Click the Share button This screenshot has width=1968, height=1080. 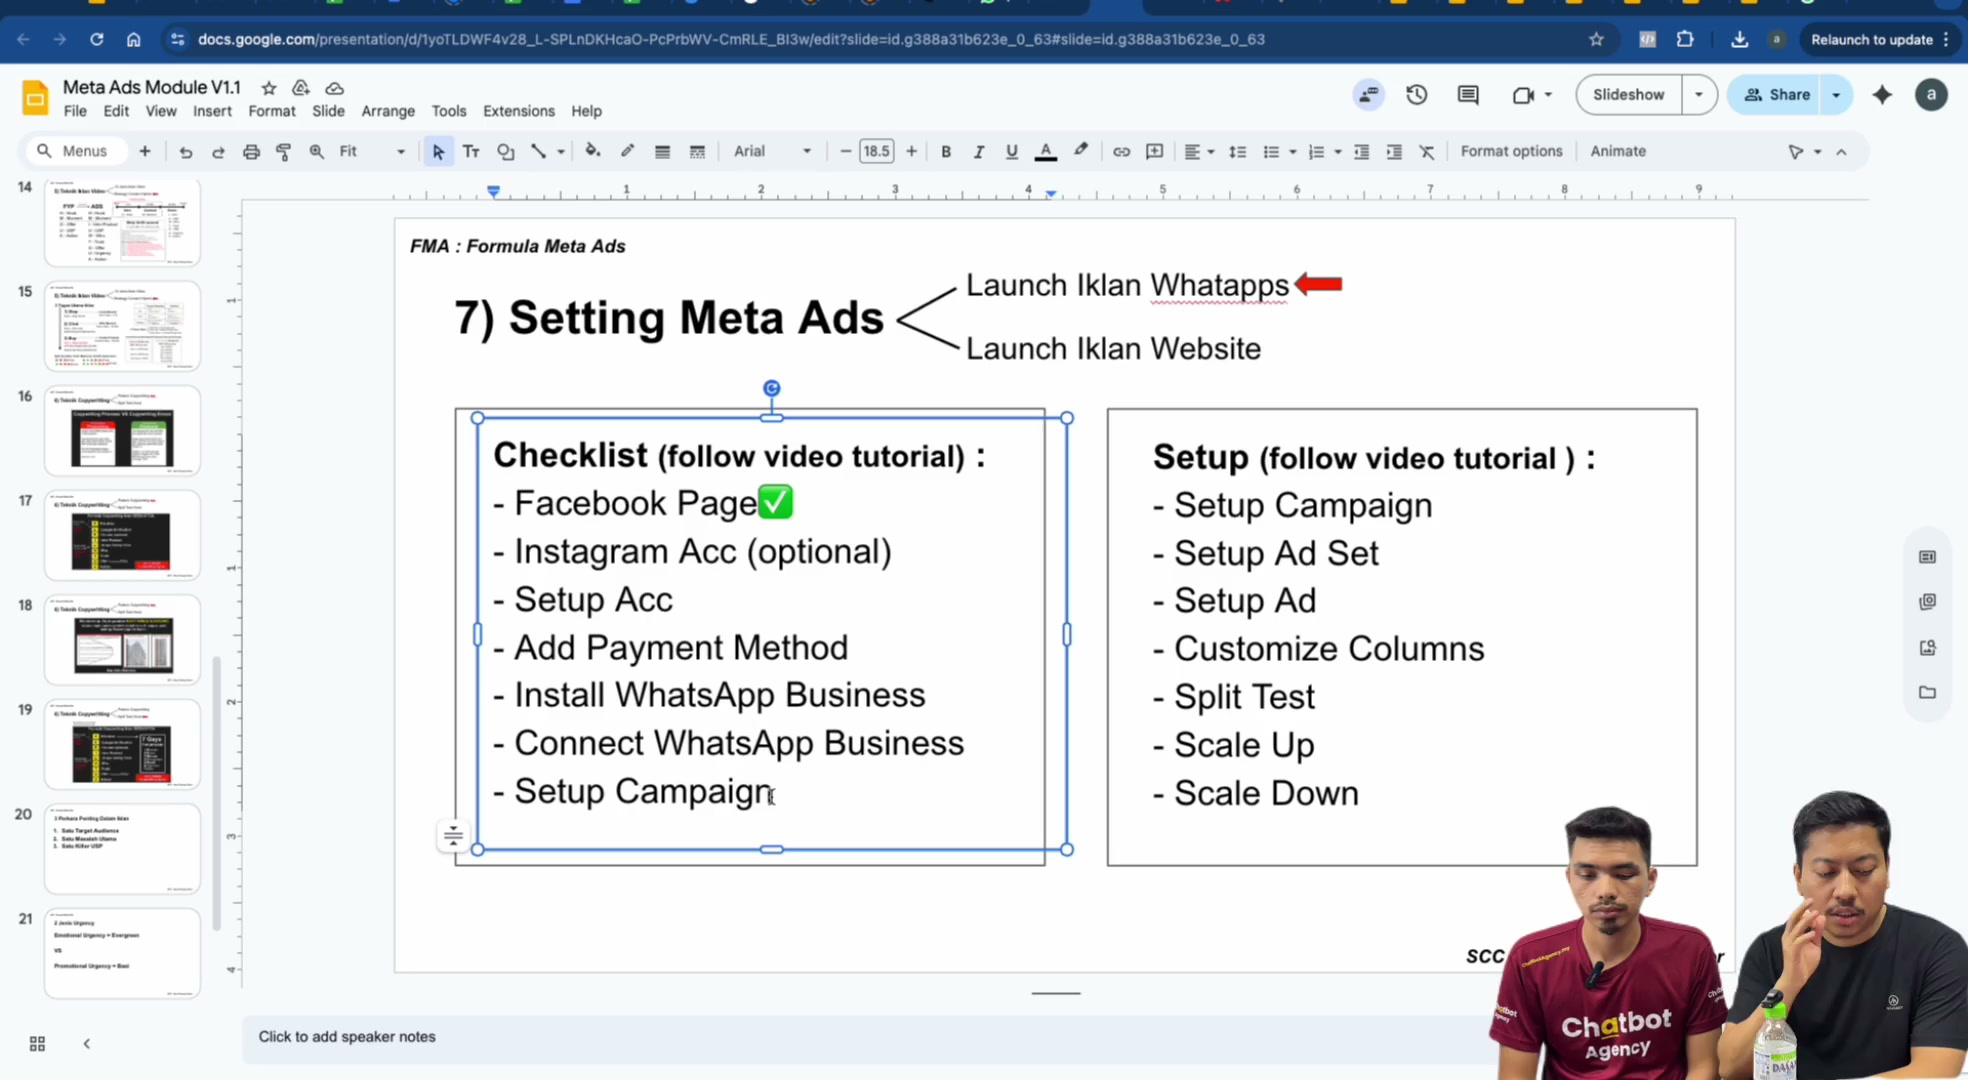coord(1777,95)
